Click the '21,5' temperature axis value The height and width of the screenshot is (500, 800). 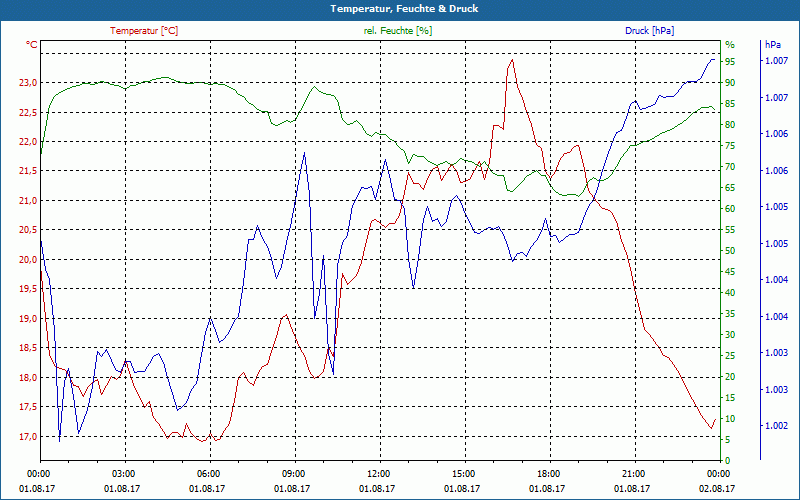tap(29, 171)
